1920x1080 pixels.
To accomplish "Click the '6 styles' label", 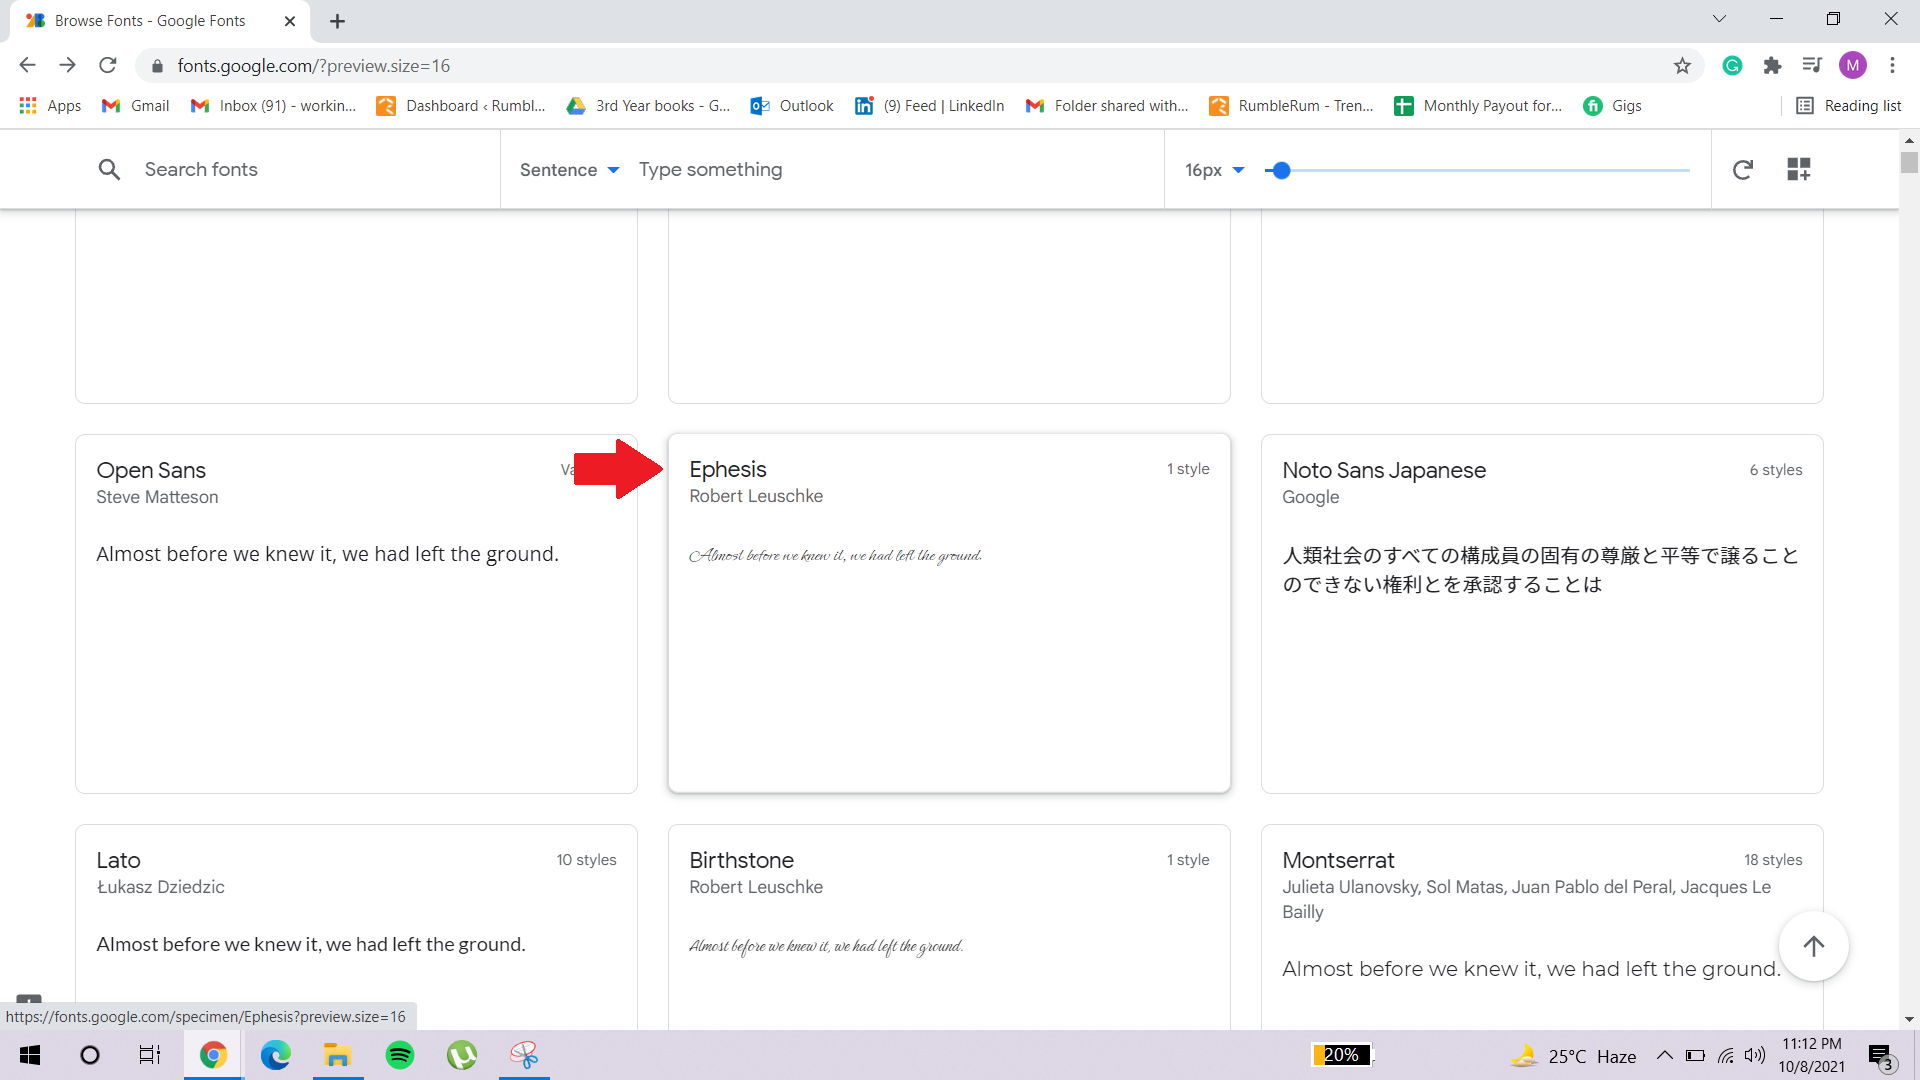I will (x=1775, y=470).
